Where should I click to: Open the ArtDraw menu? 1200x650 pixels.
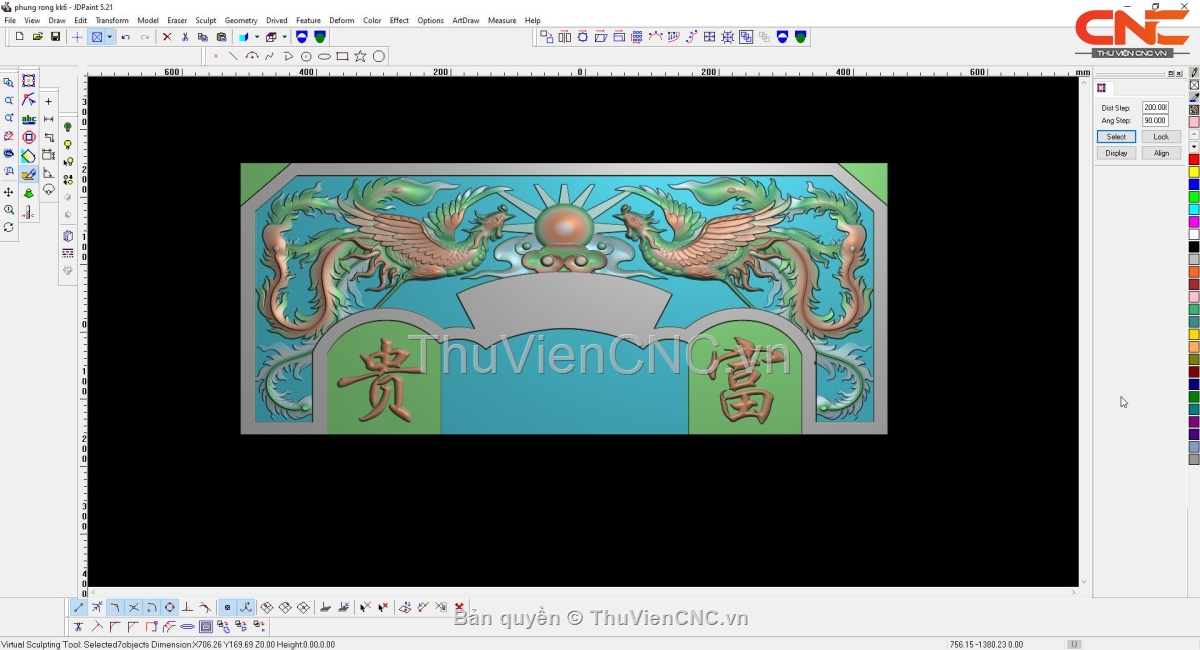coord(465,20)
